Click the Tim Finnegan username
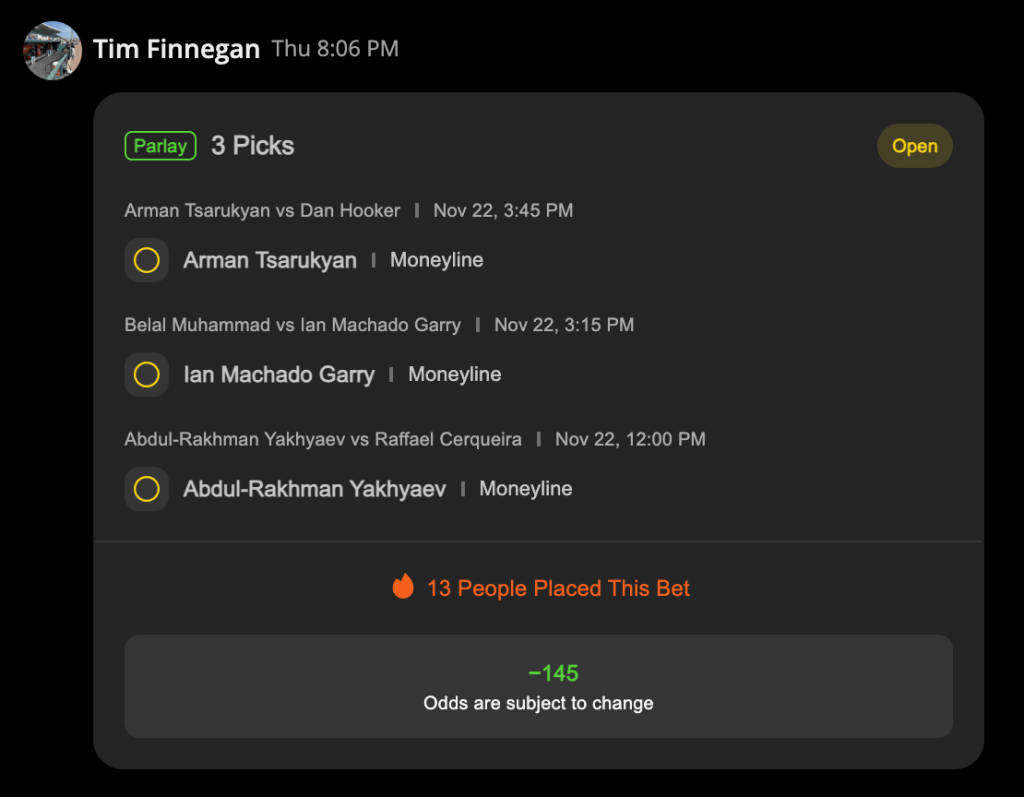This screenshot has width=1024, height=797. click(x=176, y=49)
